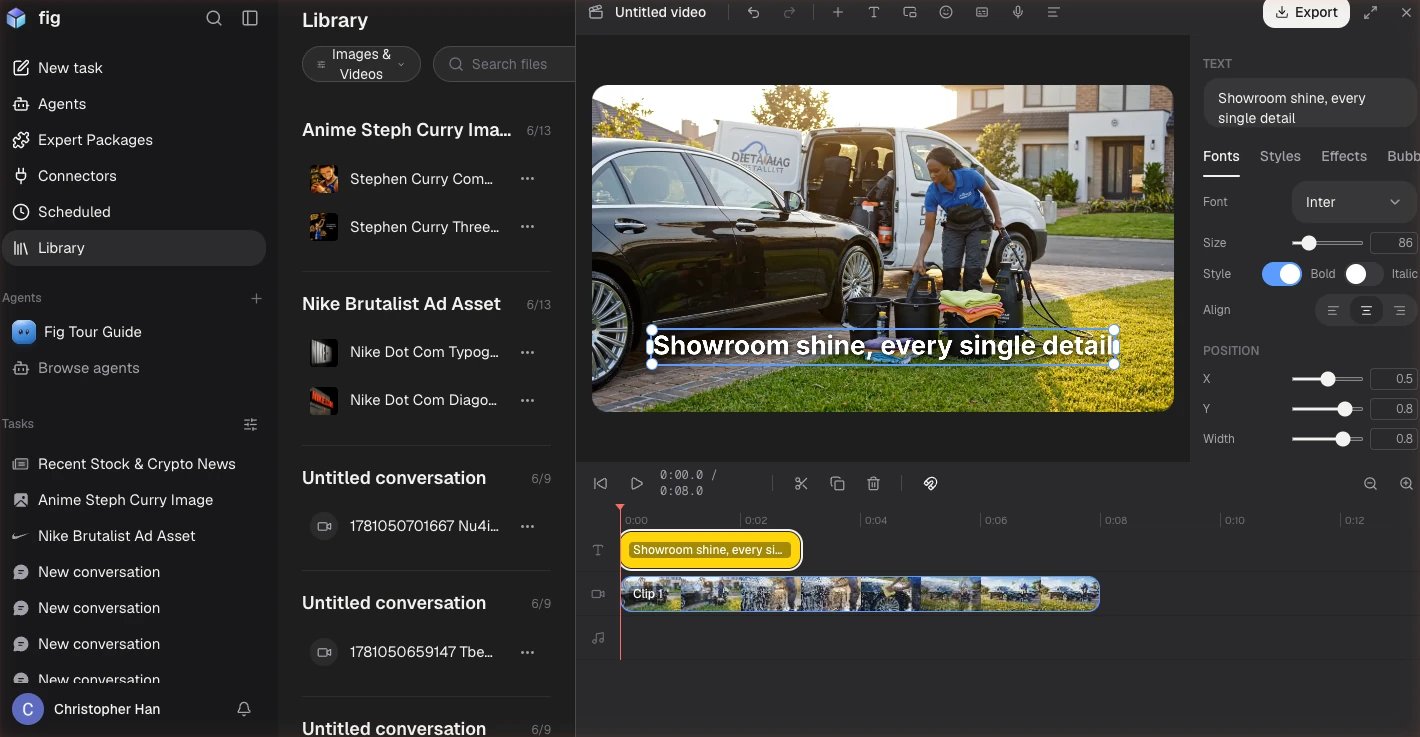The height and width of the screenshot is (737, 1420).
Task: Switch to Fonts tab
Action: [x=1221, y=156]
